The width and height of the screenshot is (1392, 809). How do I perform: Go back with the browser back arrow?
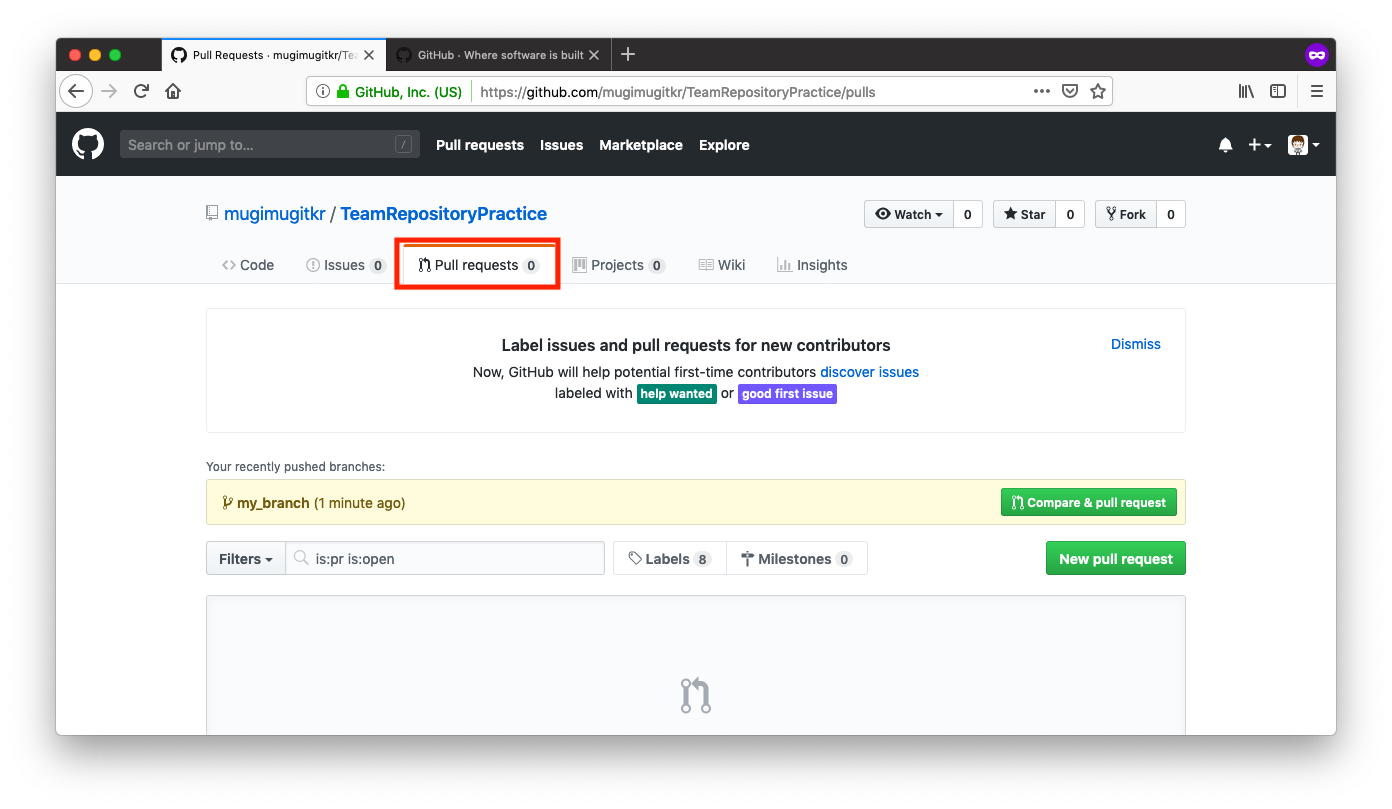click(x=76, y=91)
